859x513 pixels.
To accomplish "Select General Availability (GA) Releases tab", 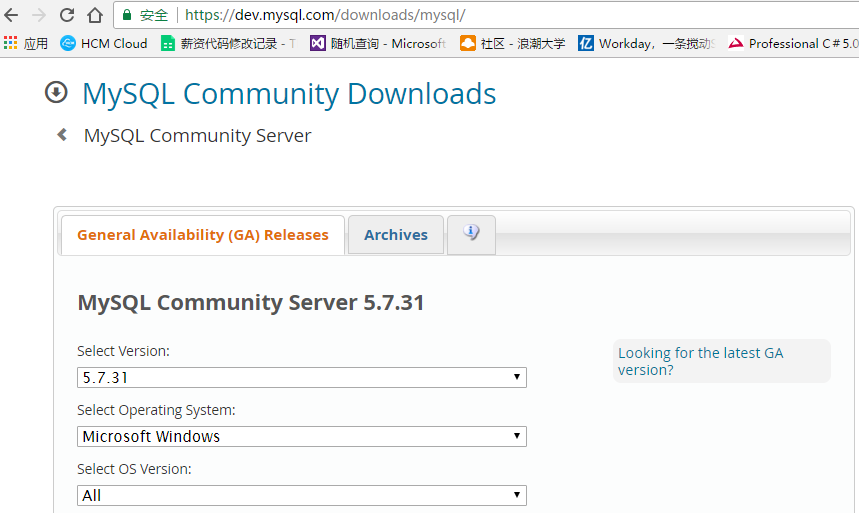I will tap(203, 235).
